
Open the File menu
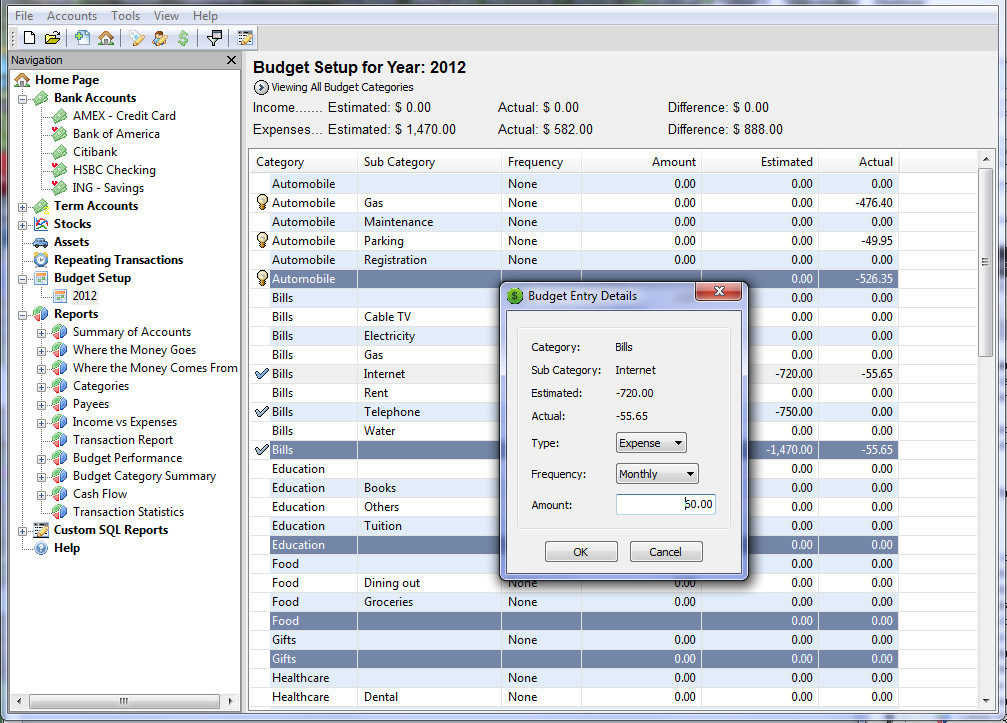click(24, 15)
